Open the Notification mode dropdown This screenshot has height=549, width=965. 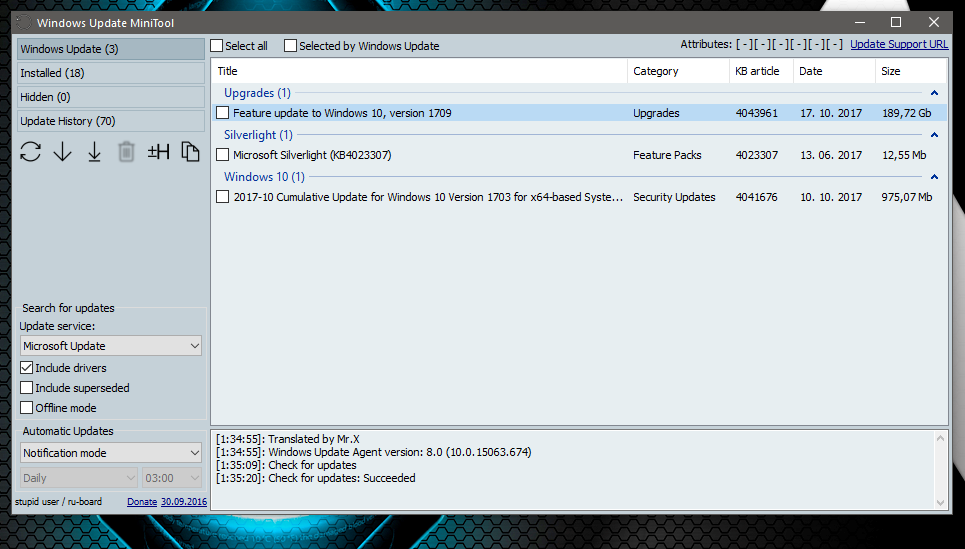pyautogui.click(x=111, y=453)
